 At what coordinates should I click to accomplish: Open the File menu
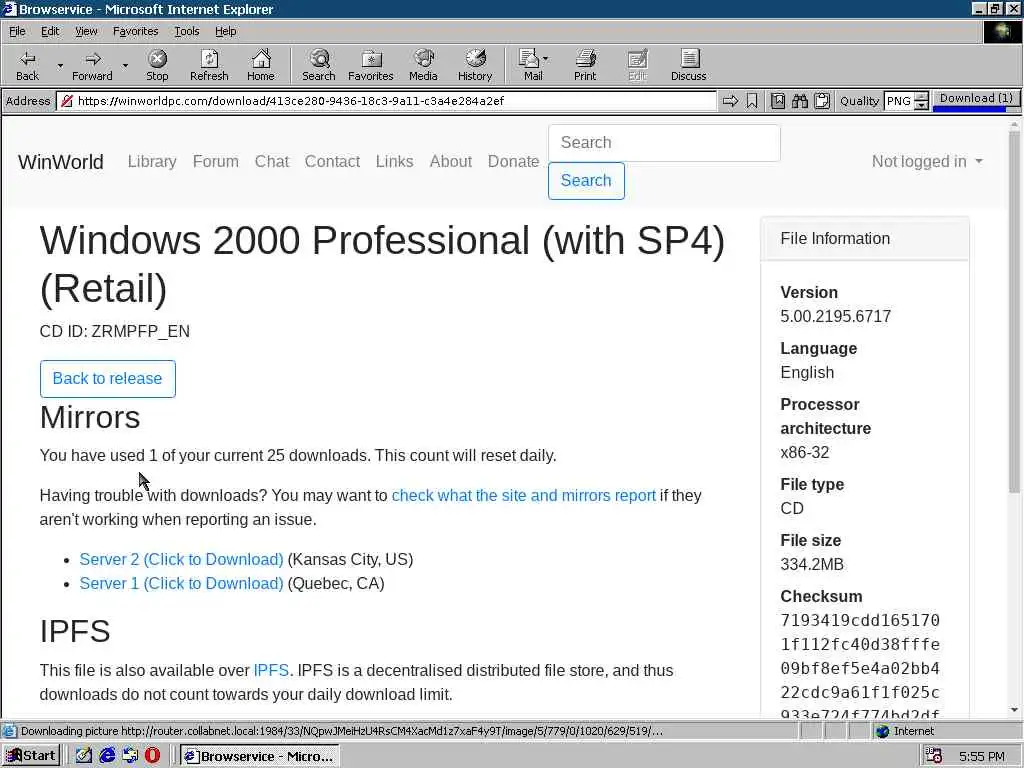click(17, 31)
